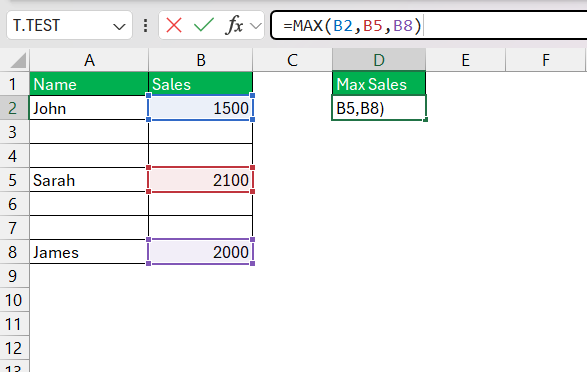Image resolution: width=587 pixels, height=372 pixels.
Task: Open the Name Box dropdown arrow
Action: pyautogui.click(x=119, y=27)
